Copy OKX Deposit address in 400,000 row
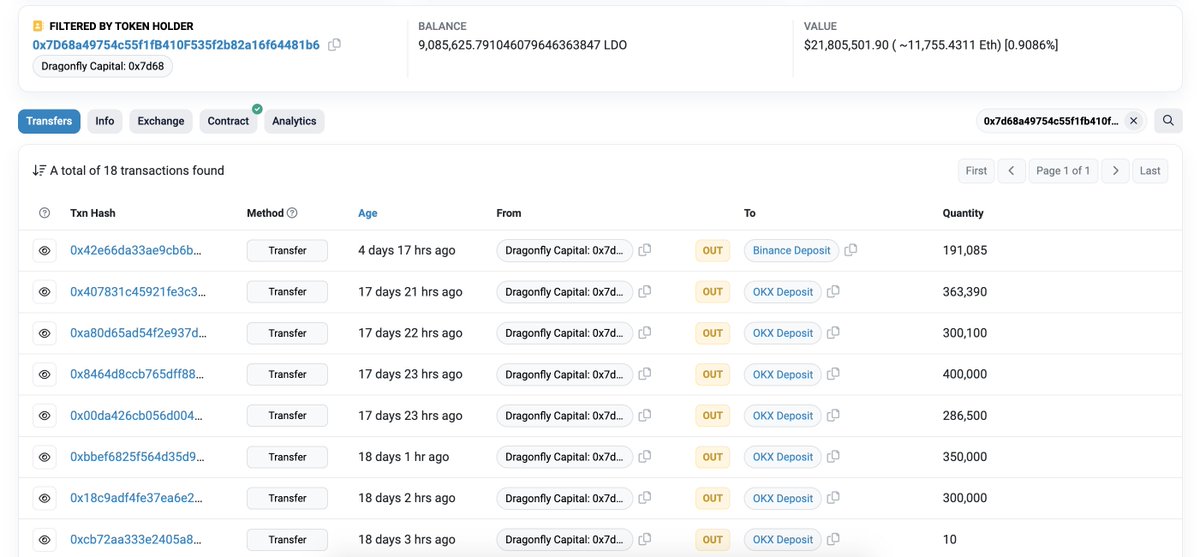The image size is (1200, 557). pyautogui.click(x=833, y=374)
